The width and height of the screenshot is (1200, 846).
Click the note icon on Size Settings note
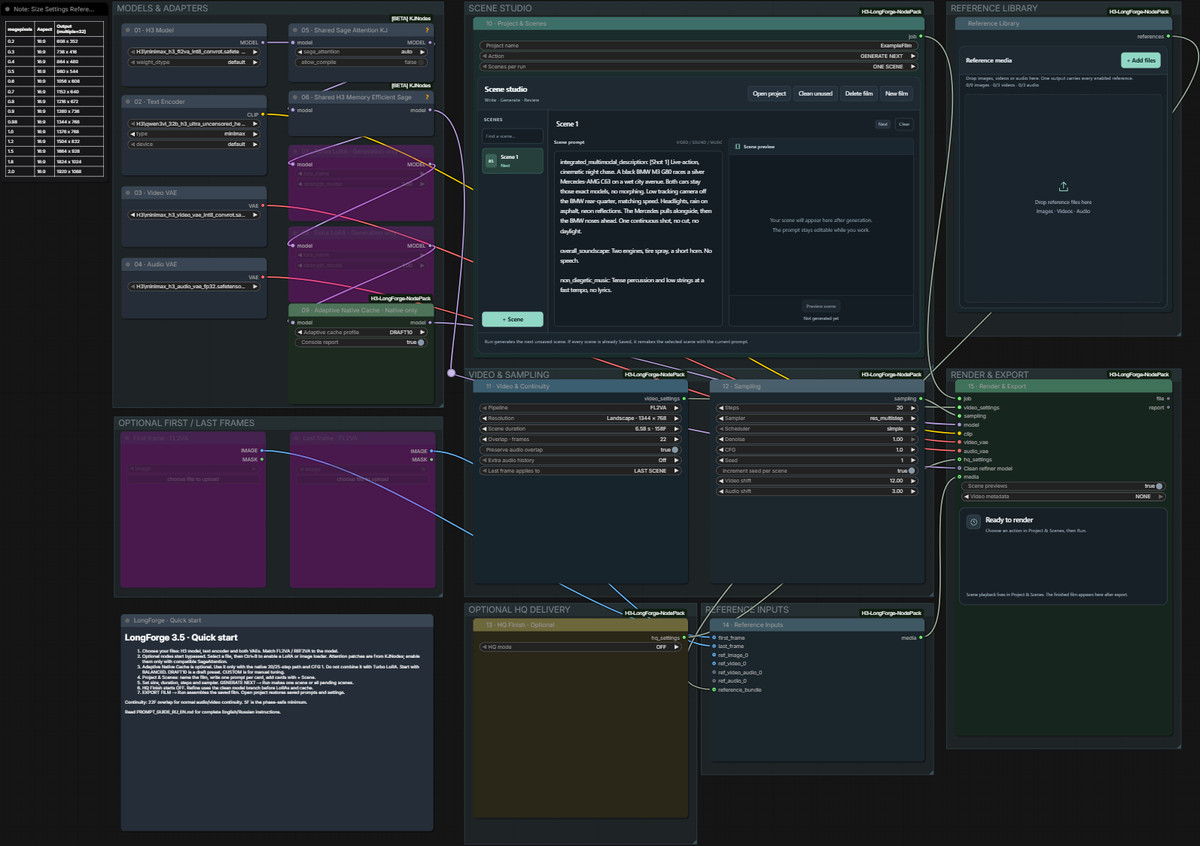click(8, 8)
